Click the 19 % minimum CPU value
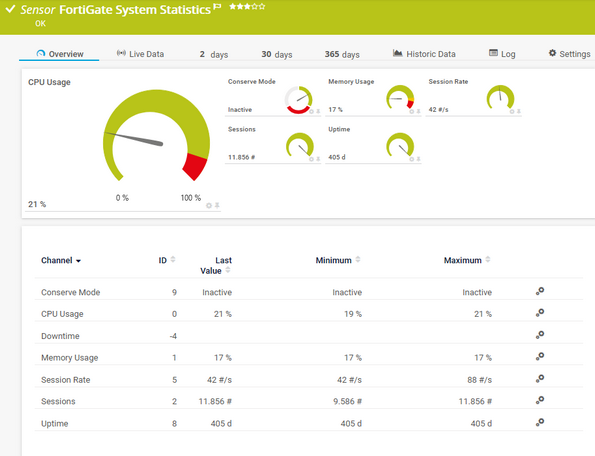This screenshot has height=456, width=595. (353, 314)
